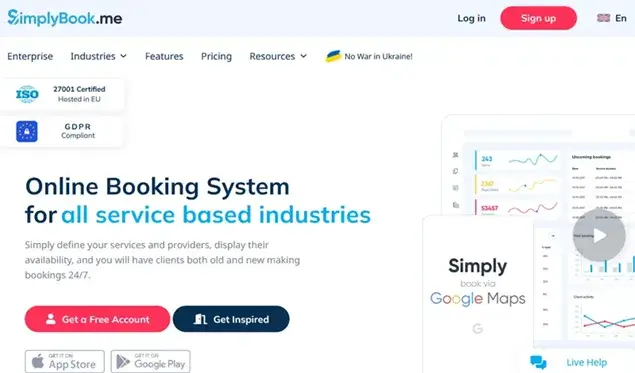Viewport: 635px width, 373px height.
Task: Click the Online Booking System heading
Action: (x=157, y=187)
